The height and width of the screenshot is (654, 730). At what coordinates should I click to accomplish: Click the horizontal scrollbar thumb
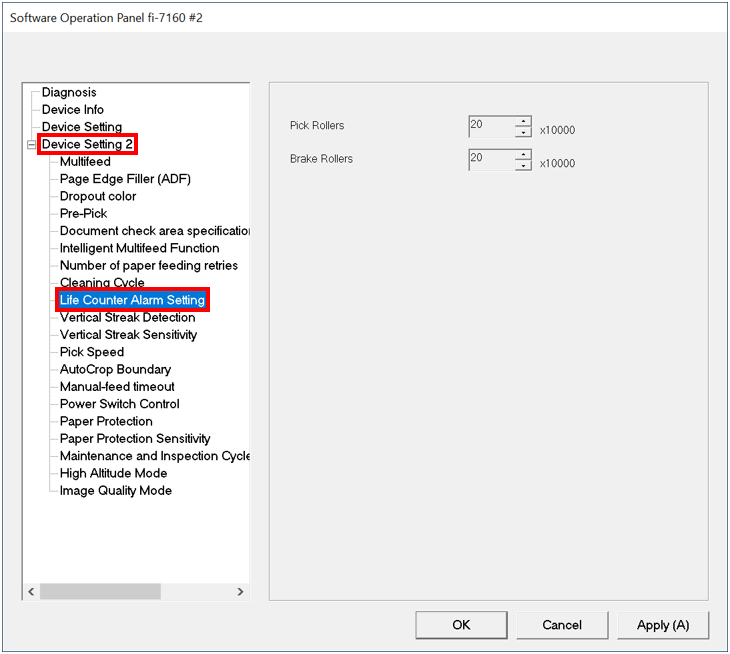coord(100,592)
